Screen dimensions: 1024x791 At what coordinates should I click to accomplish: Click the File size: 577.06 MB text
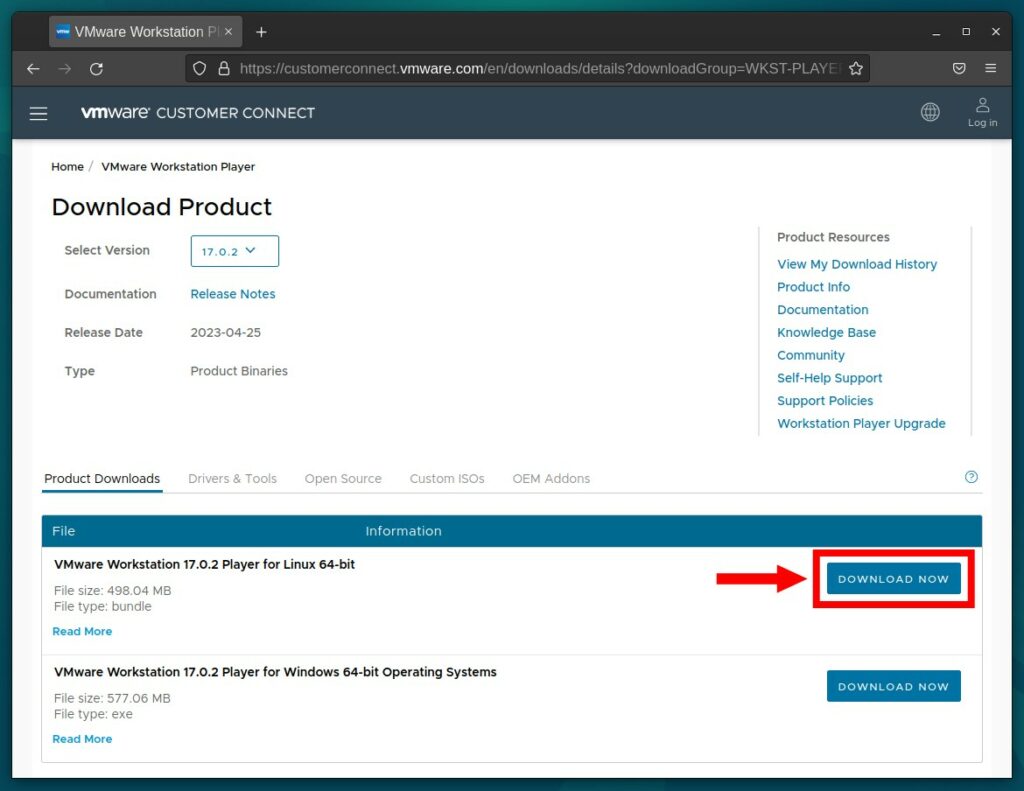(112, 698)
